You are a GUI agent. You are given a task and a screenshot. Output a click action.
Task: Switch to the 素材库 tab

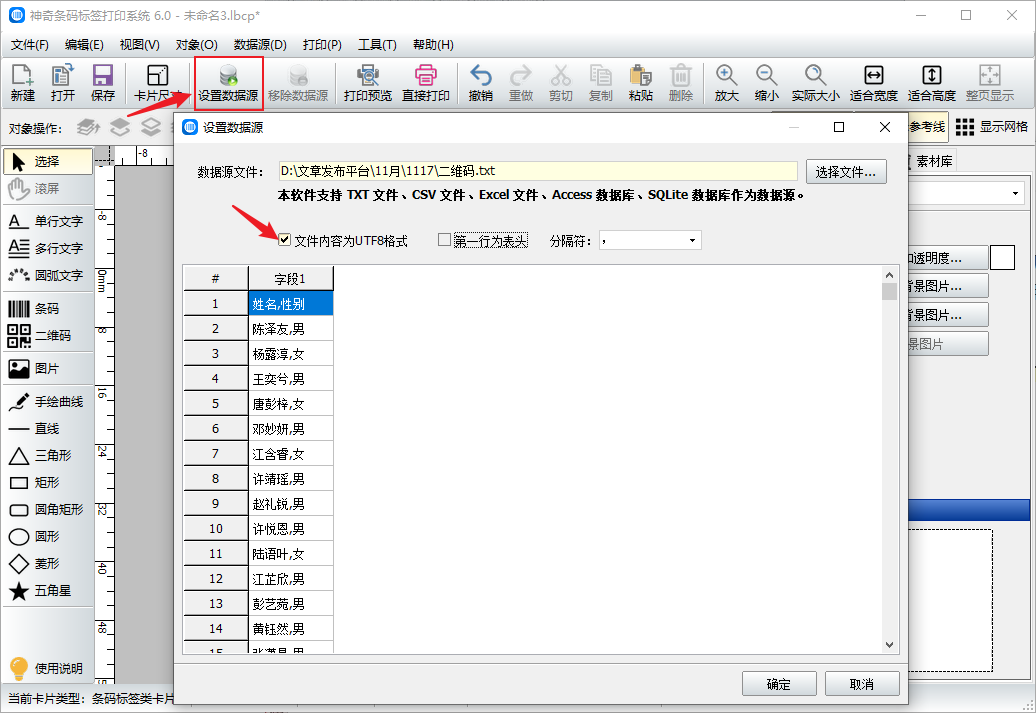(933, 161)
